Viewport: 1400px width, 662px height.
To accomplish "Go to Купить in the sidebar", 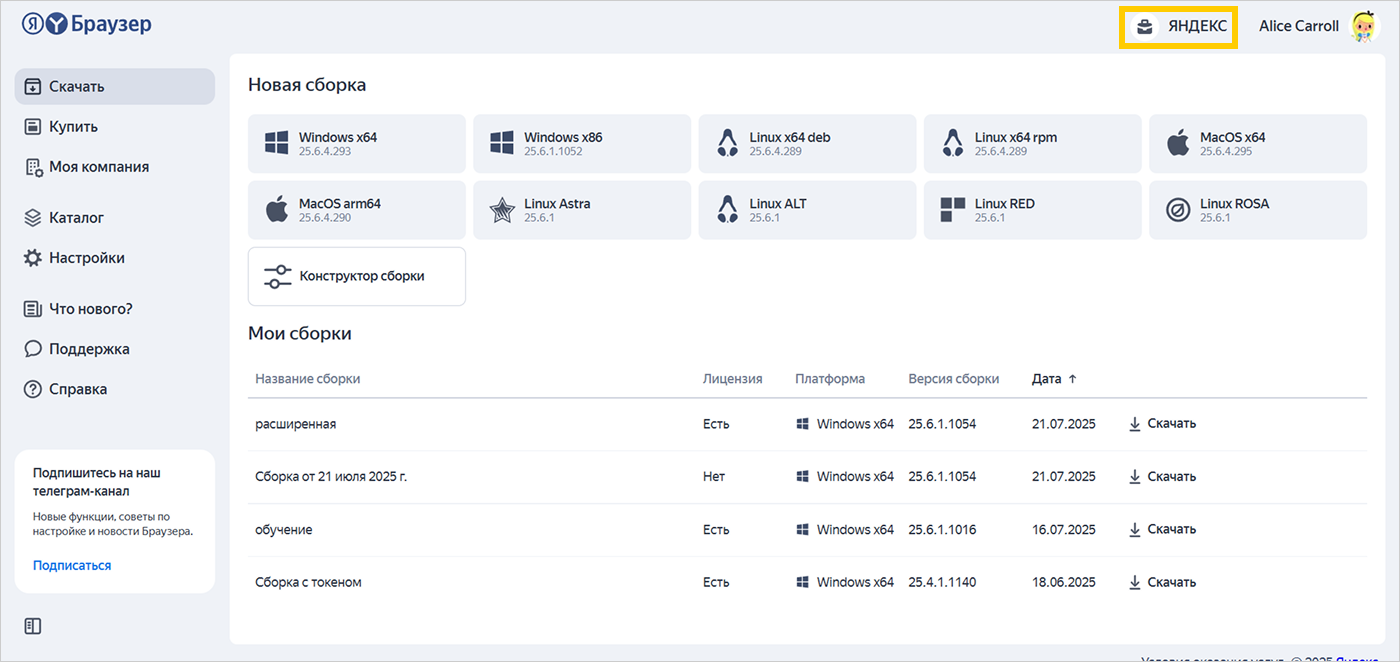I will [x=73, y=127].
